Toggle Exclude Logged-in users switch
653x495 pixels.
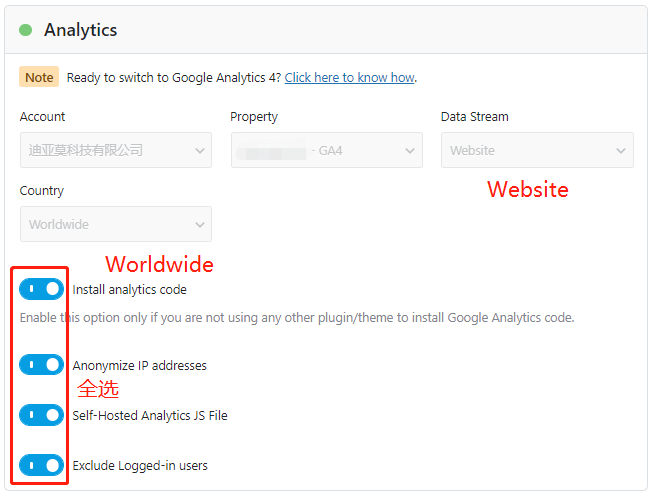click(42, 465)
